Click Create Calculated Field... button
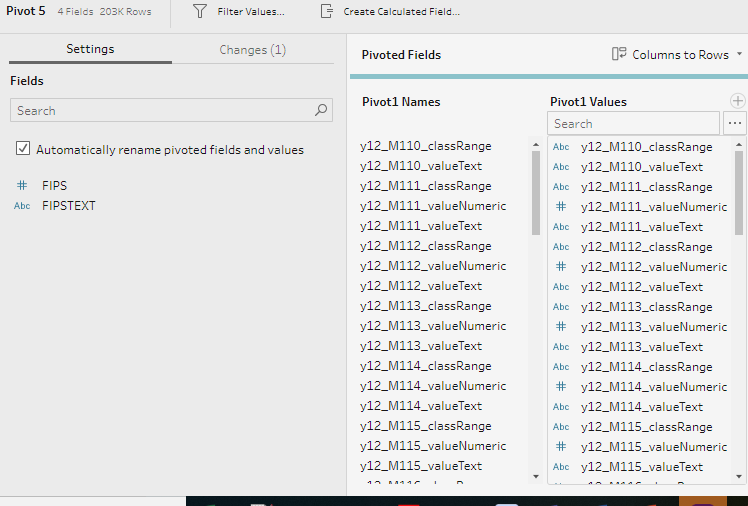Screen dimensions: 748x506 [x=390, y=11]
